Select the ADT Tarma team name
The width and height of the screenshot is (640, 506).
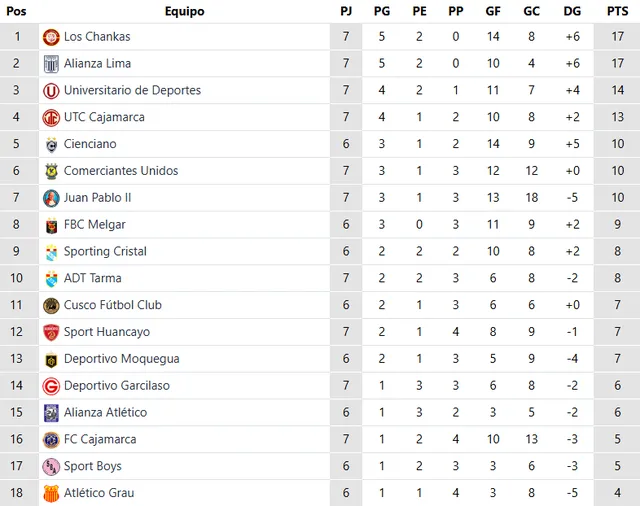90,278
